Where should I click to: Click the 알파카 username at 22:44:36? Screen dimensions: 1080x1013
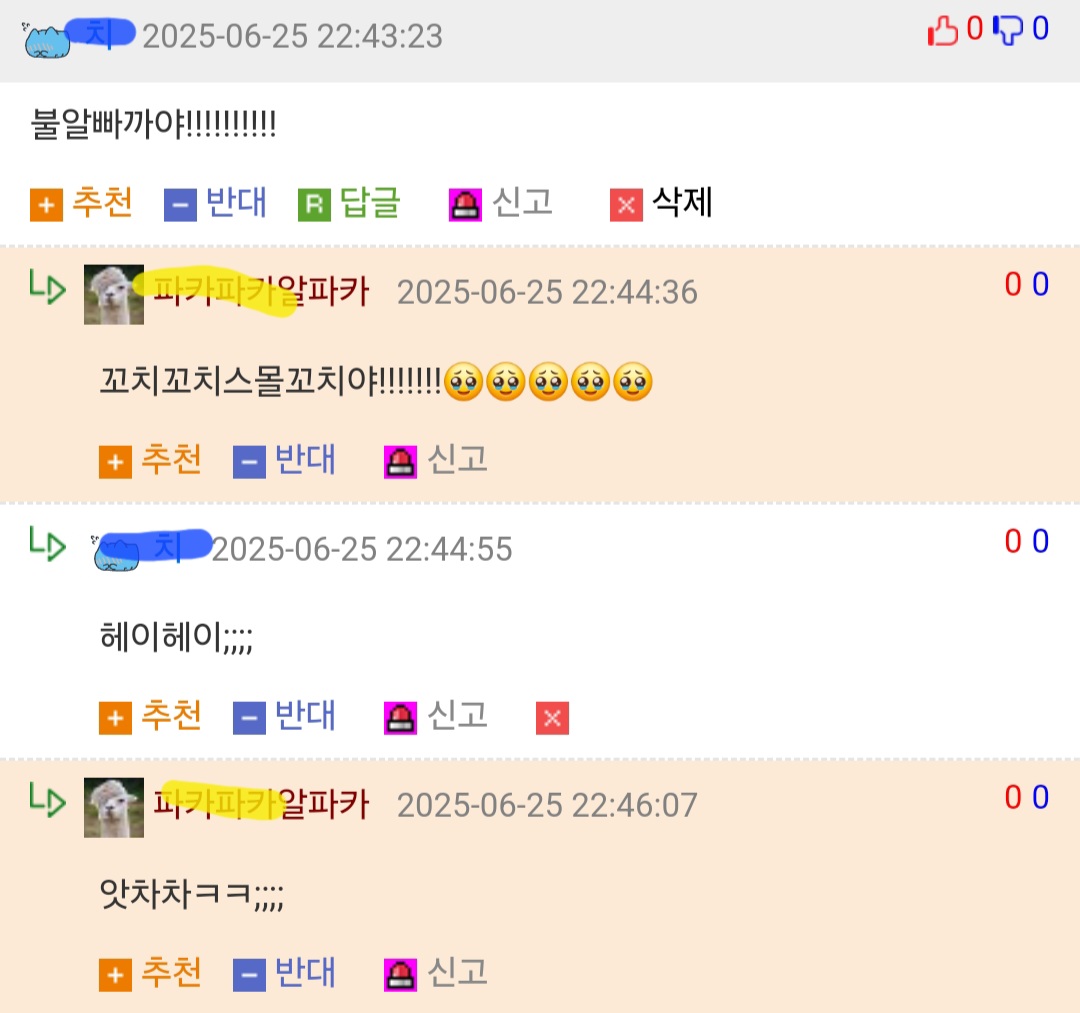tap(261, 291)
